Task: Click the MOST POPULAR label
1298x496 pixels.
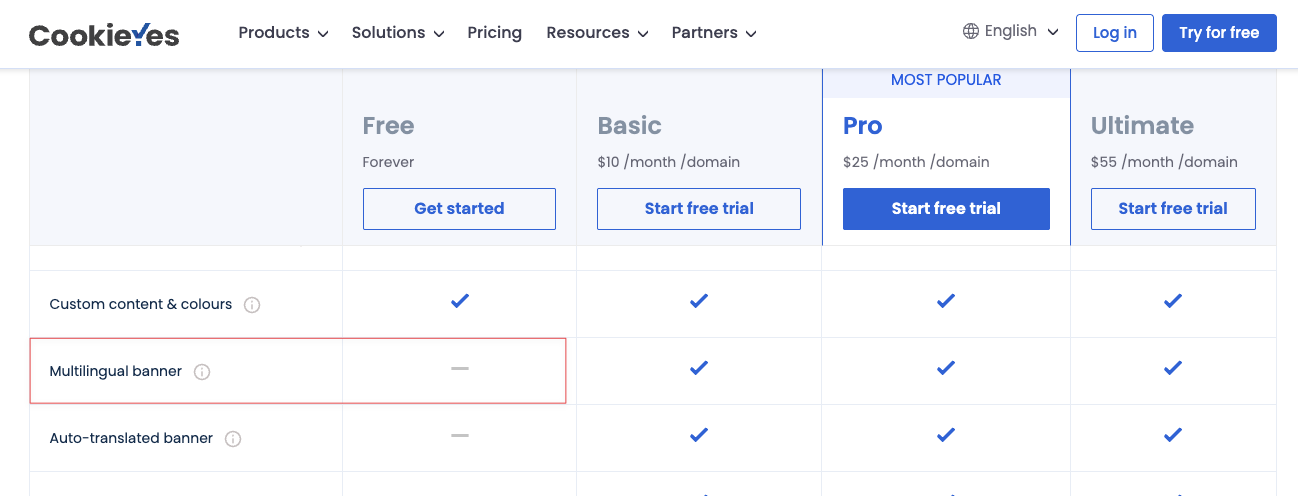Action: tap(946, 80)
